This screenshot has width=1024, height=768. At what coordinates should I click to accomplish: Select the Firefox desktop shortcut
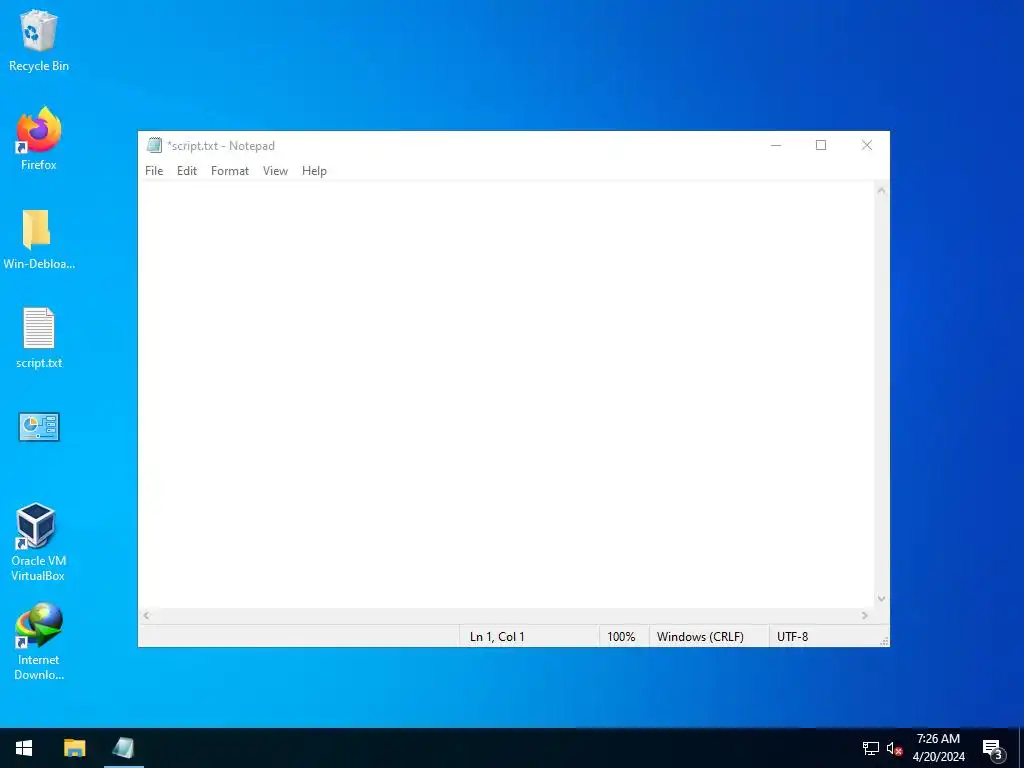click(x=39, y=139)
